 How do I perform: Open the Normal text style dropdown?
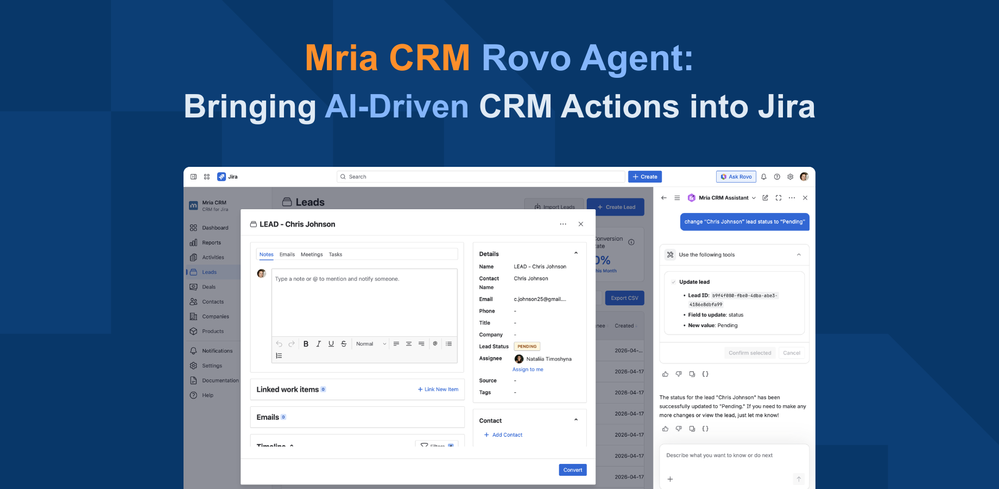click(371, 344)
